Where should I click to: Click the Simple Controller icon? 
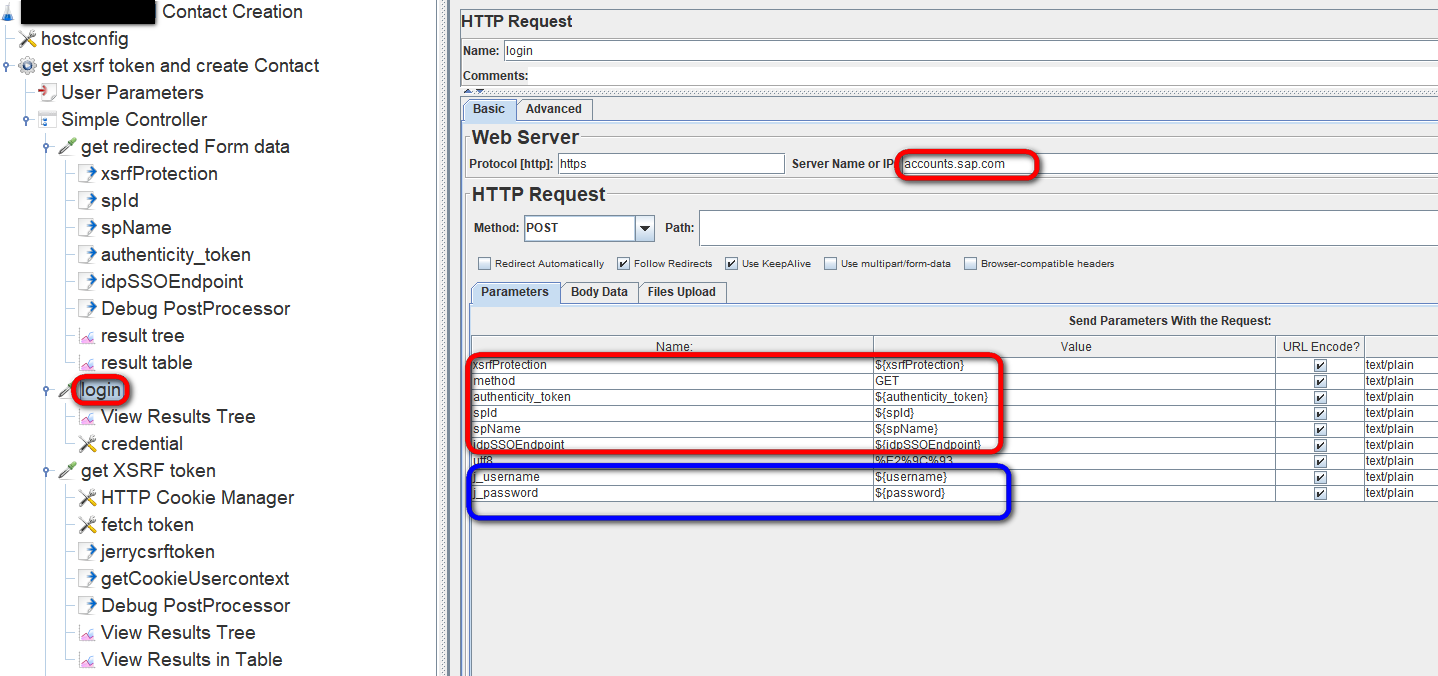click(47, 120)
